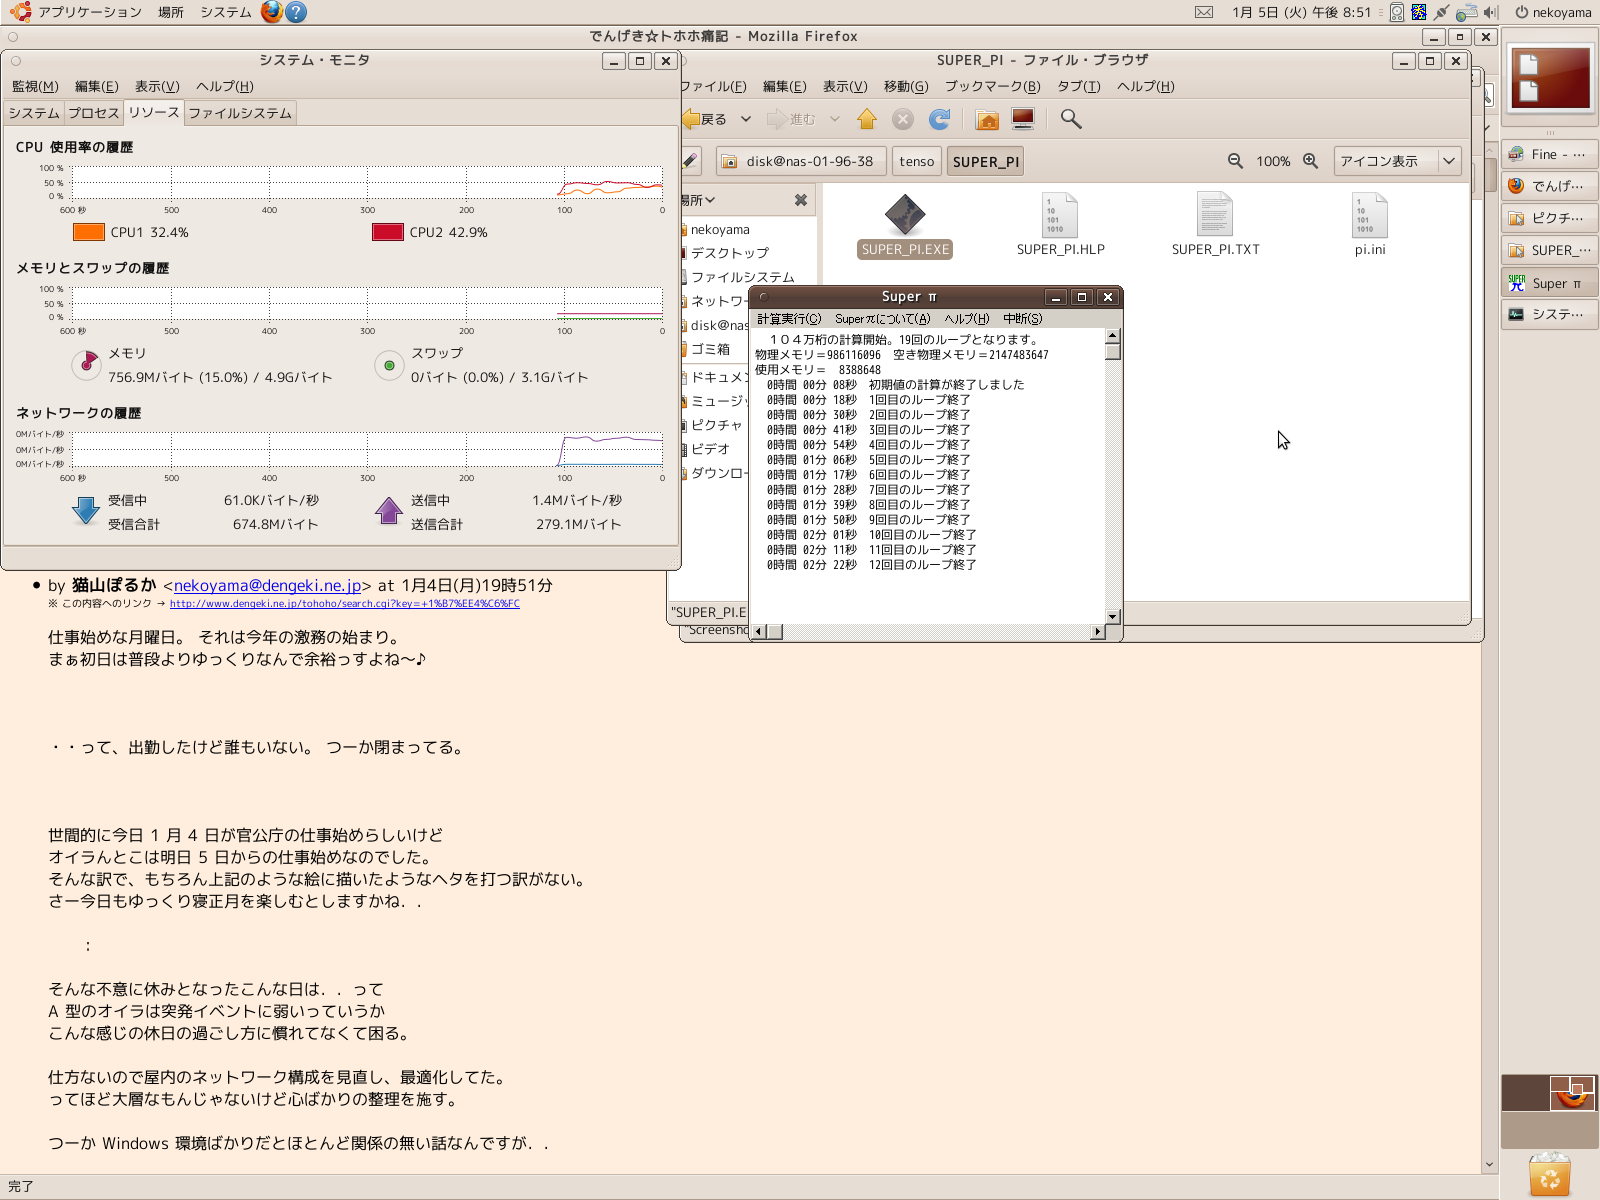Click the nekoyama@dengeki.ne.jp email link
The width and height of the screenshot is (1600, 1200).
(x=267, y=586)
